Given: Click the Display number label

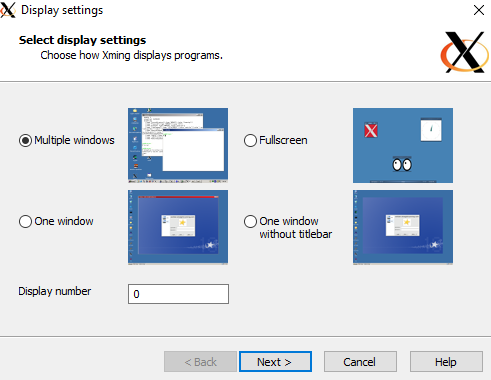Looking at the screenshot, I should (x=55, y=291).
